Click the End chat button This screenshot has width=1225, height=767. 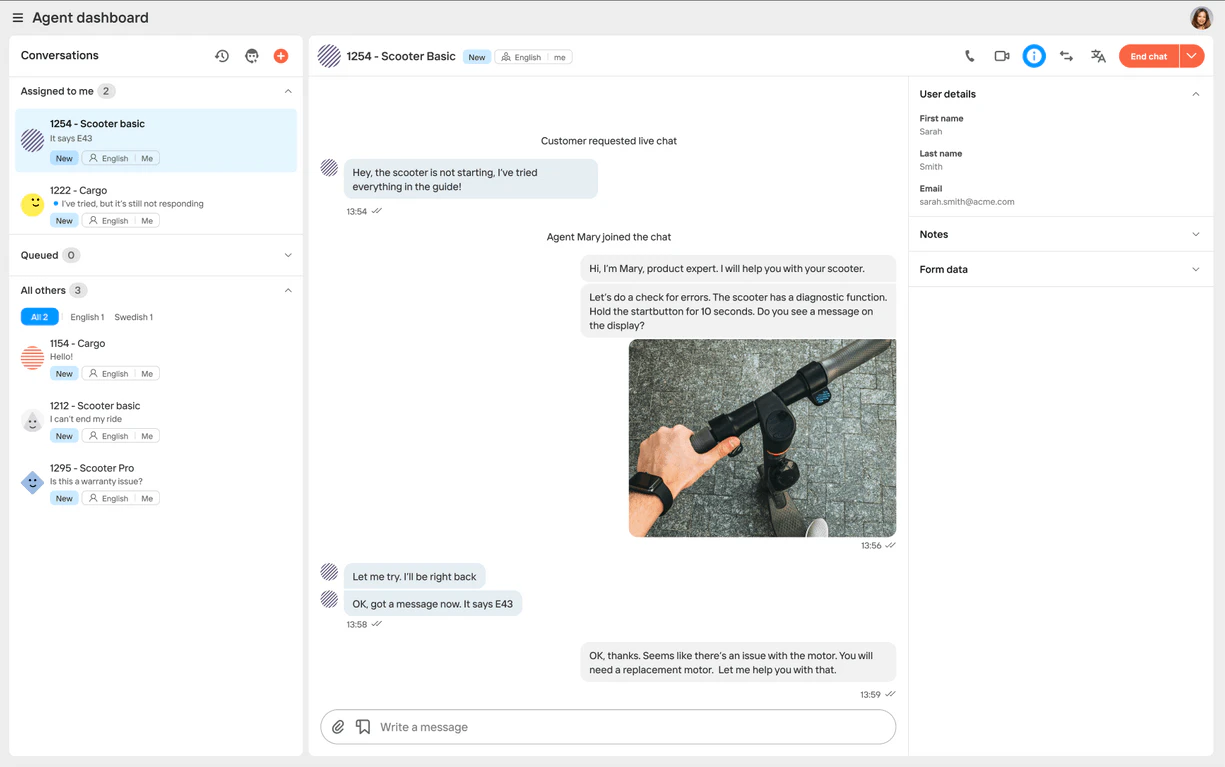(x=1148, y=57)
